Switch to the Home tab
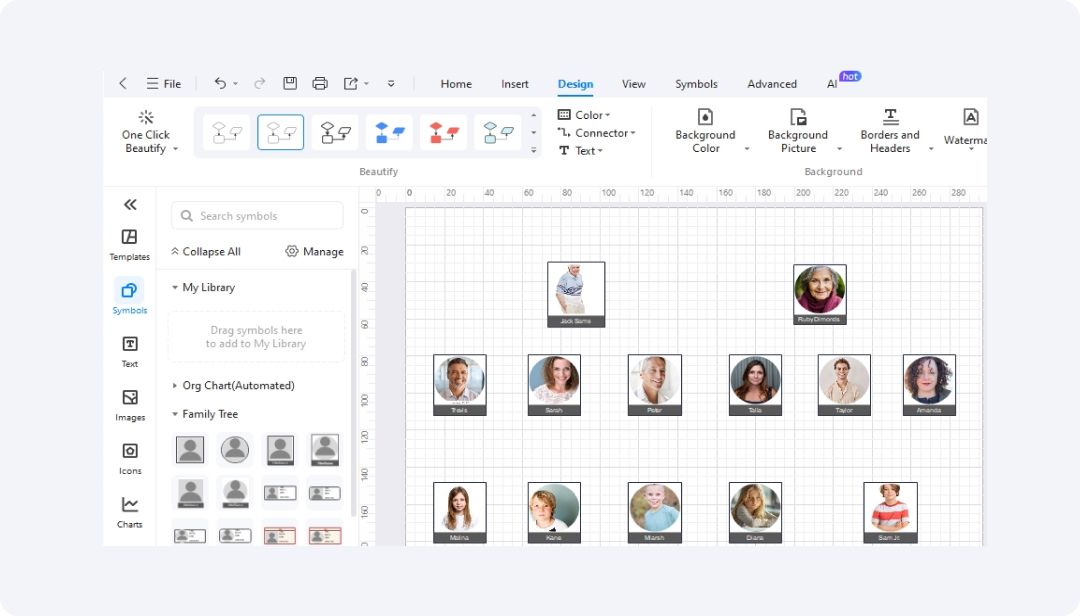This screenshot has width=1080, height=616. pos(456,84)
